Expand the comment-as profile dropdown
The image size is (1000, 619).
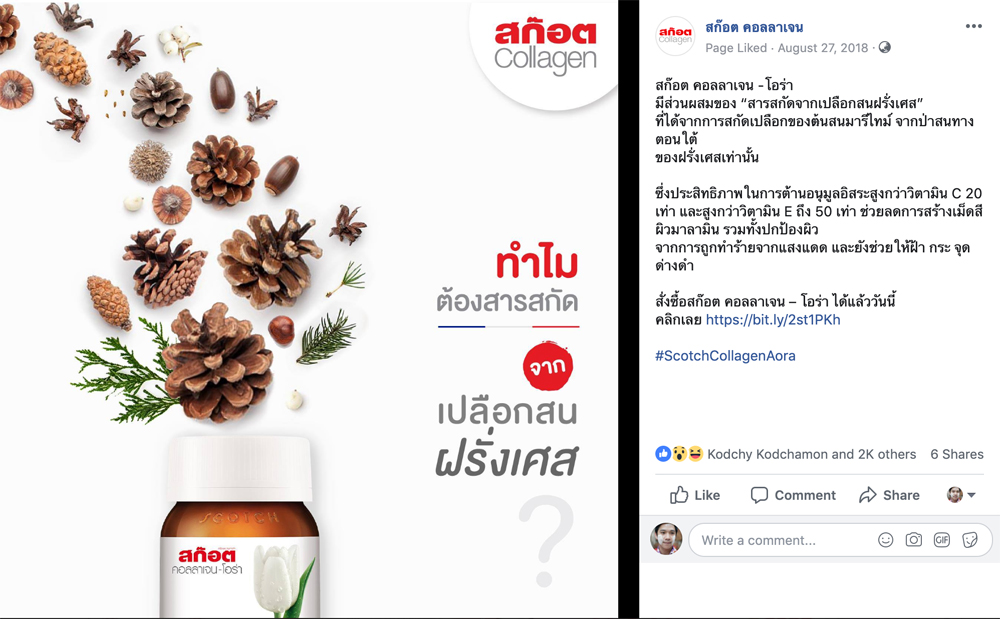[961, 495]
